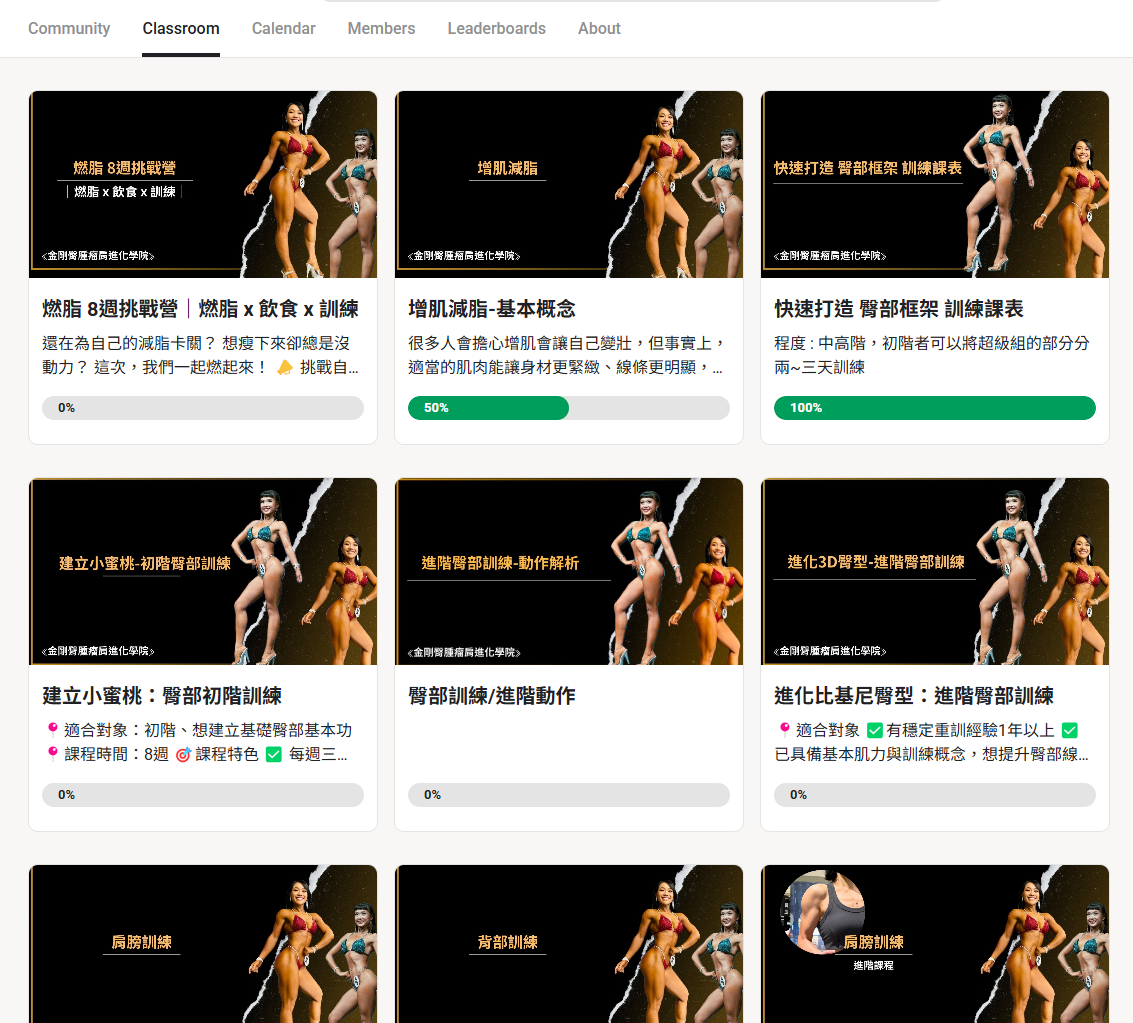The image size is (1133, 1023).
Task: Click 0% progress bar of 建立小蜜桃
Action: coord(203,795)
